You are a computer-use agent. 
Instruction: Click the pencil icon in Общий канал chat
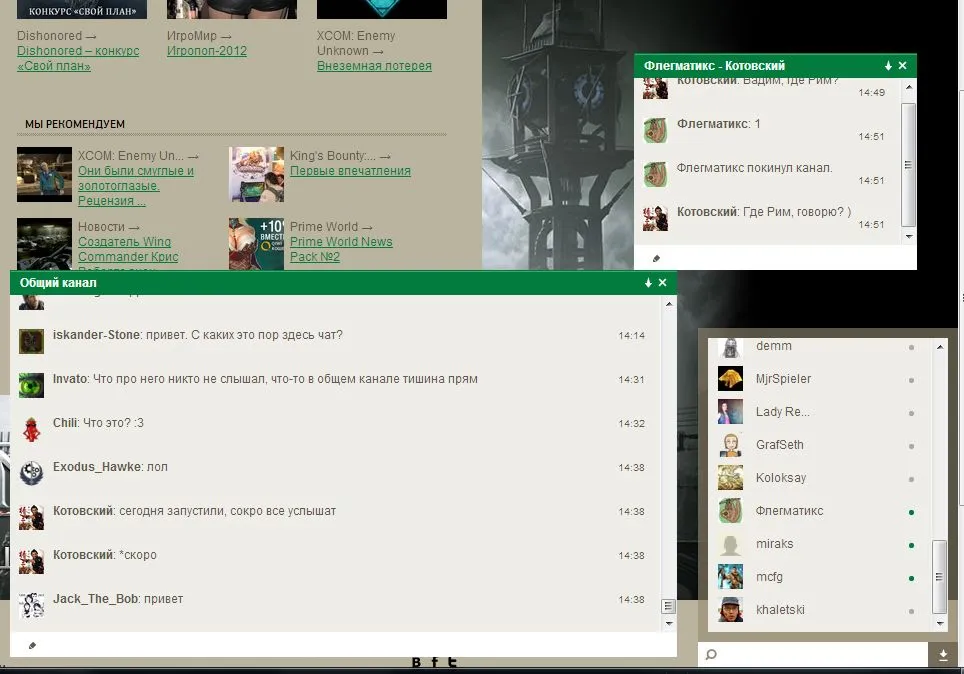[x=32, y=646]
